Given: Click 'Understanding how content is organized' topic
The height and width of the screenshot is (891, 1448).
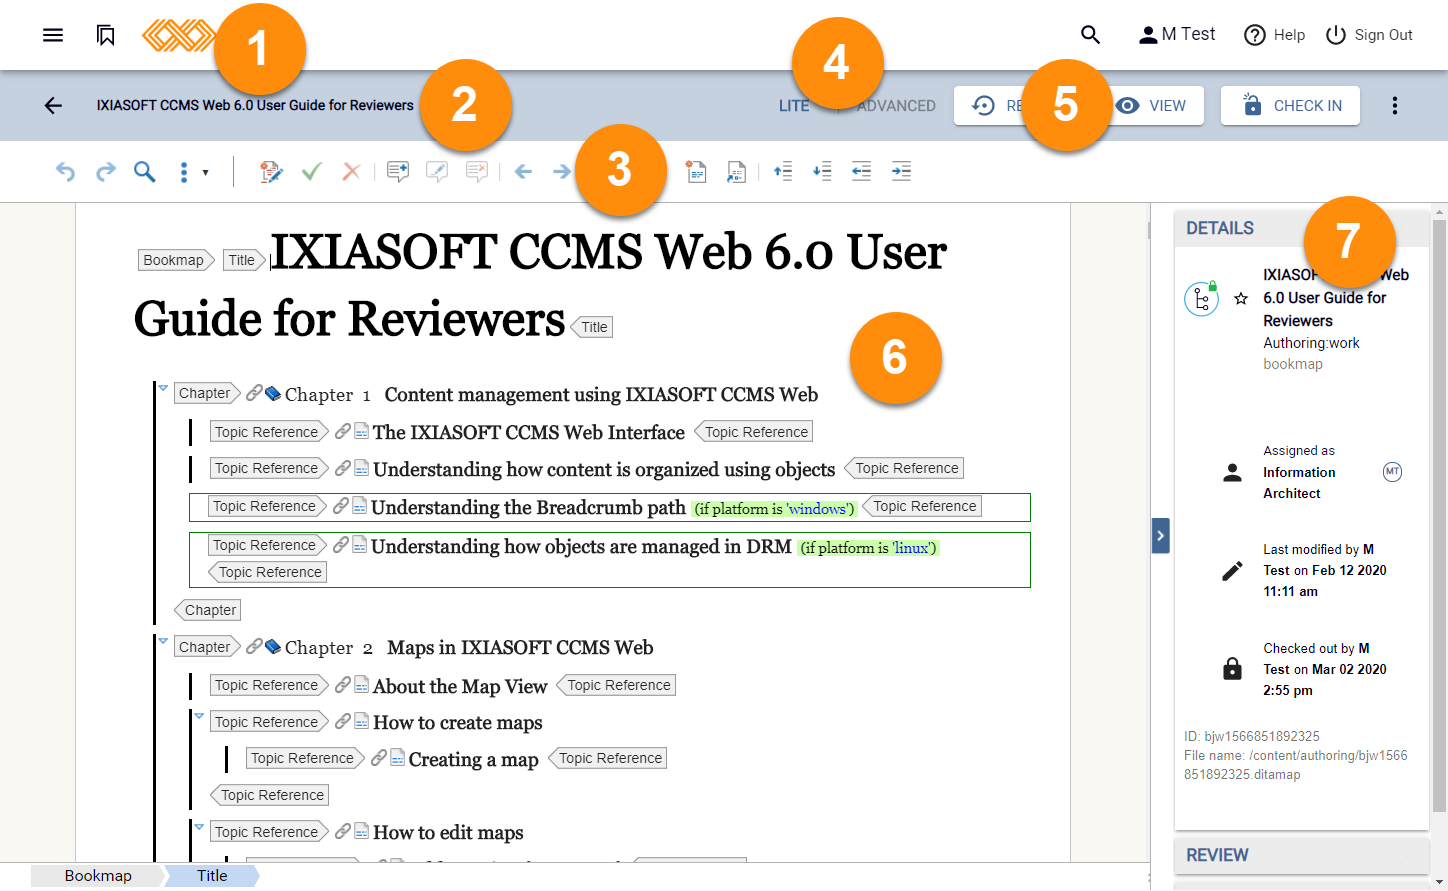Looking at the screenshot, I should tap(604, 469).
